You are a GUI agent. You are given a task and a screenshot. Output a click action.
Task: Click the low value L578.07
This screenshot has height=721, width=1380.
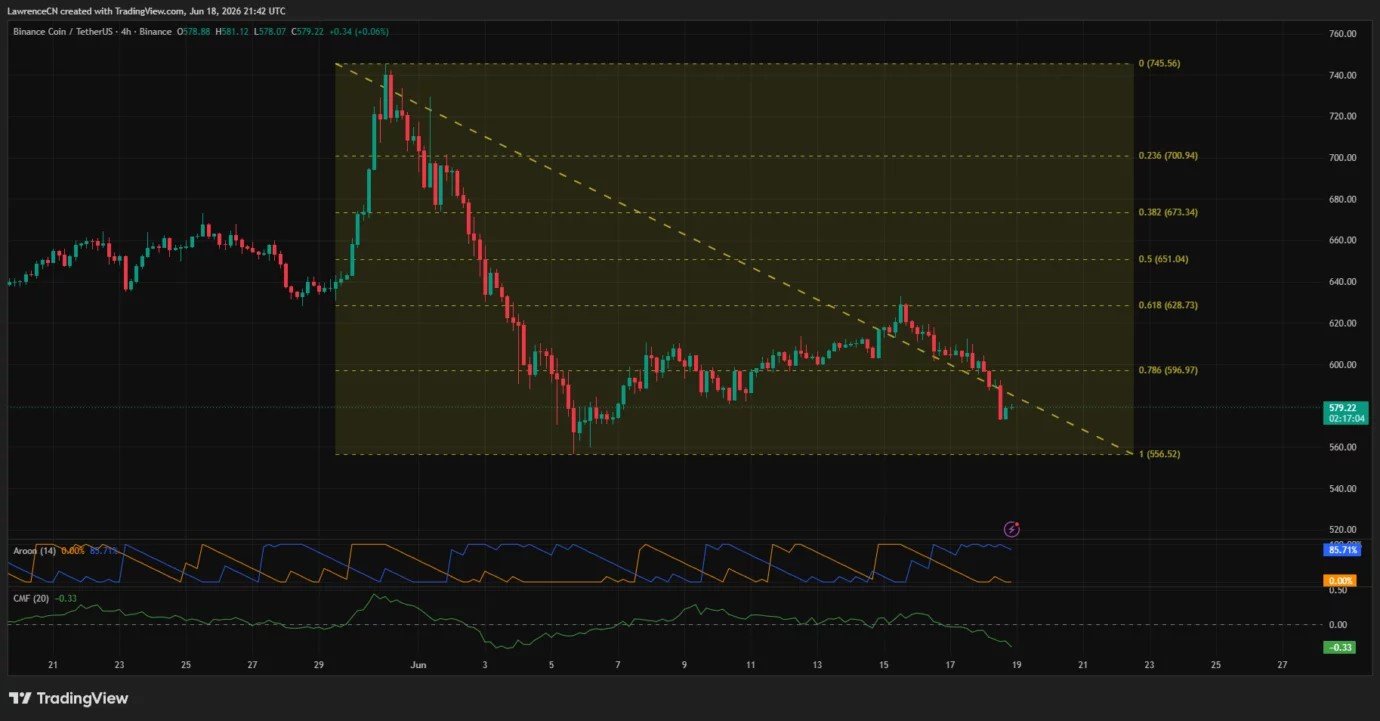tap(270, 32)
